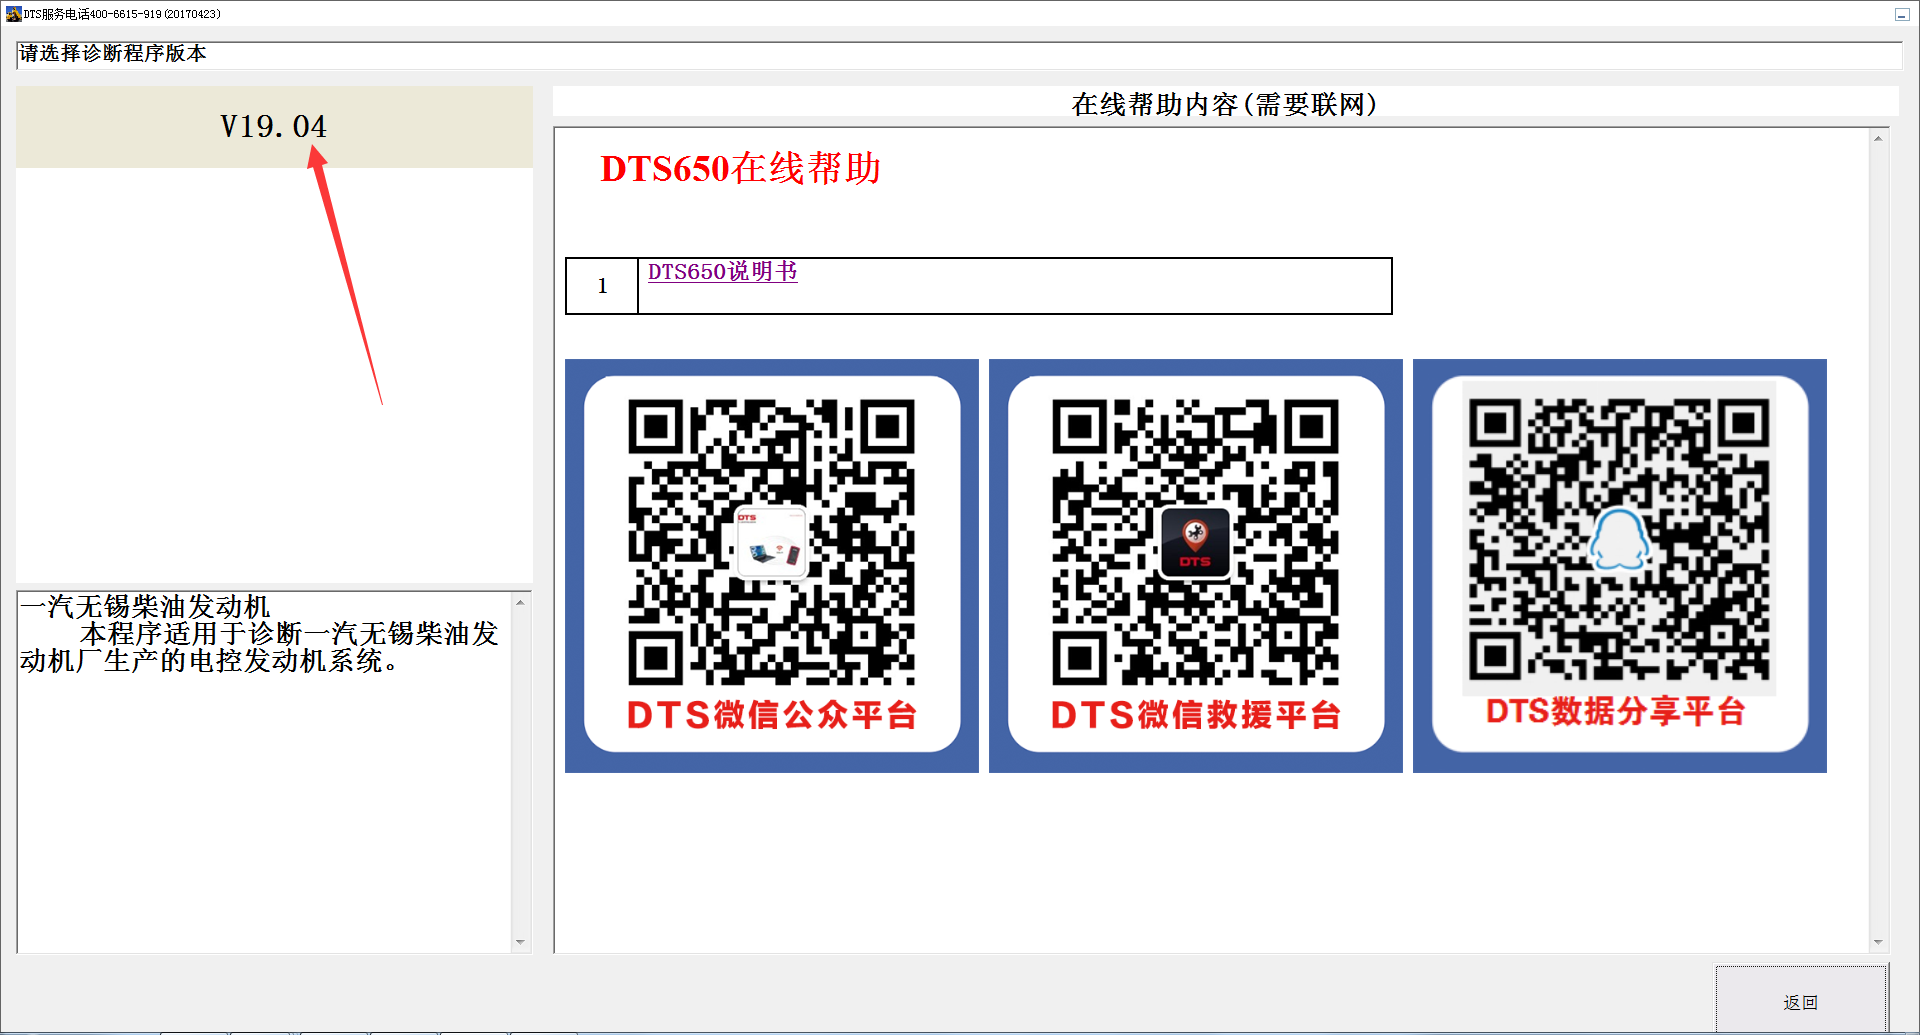This screenshot has width=1920, height=1035.
Task: Click the 在线帮助内容(需要联网) header text
Action: point(1224,104)
